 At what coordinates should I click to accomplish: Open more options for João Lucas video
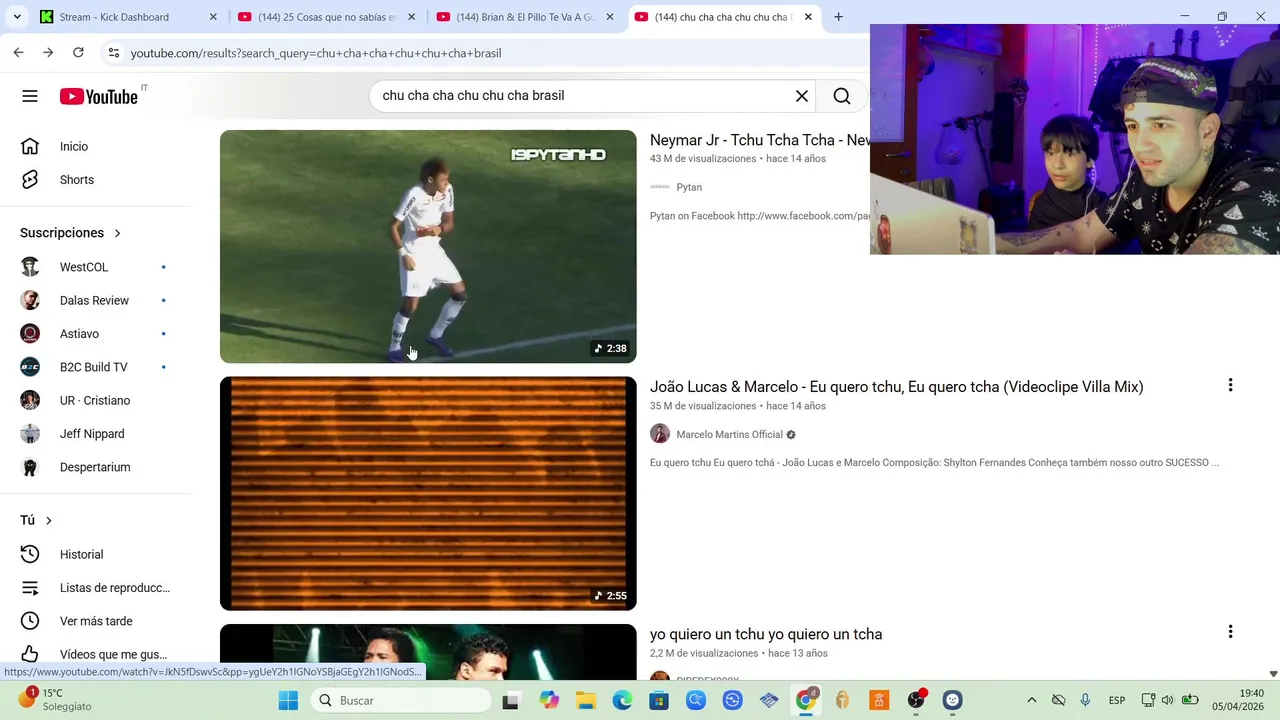[x=1230, y=385]
